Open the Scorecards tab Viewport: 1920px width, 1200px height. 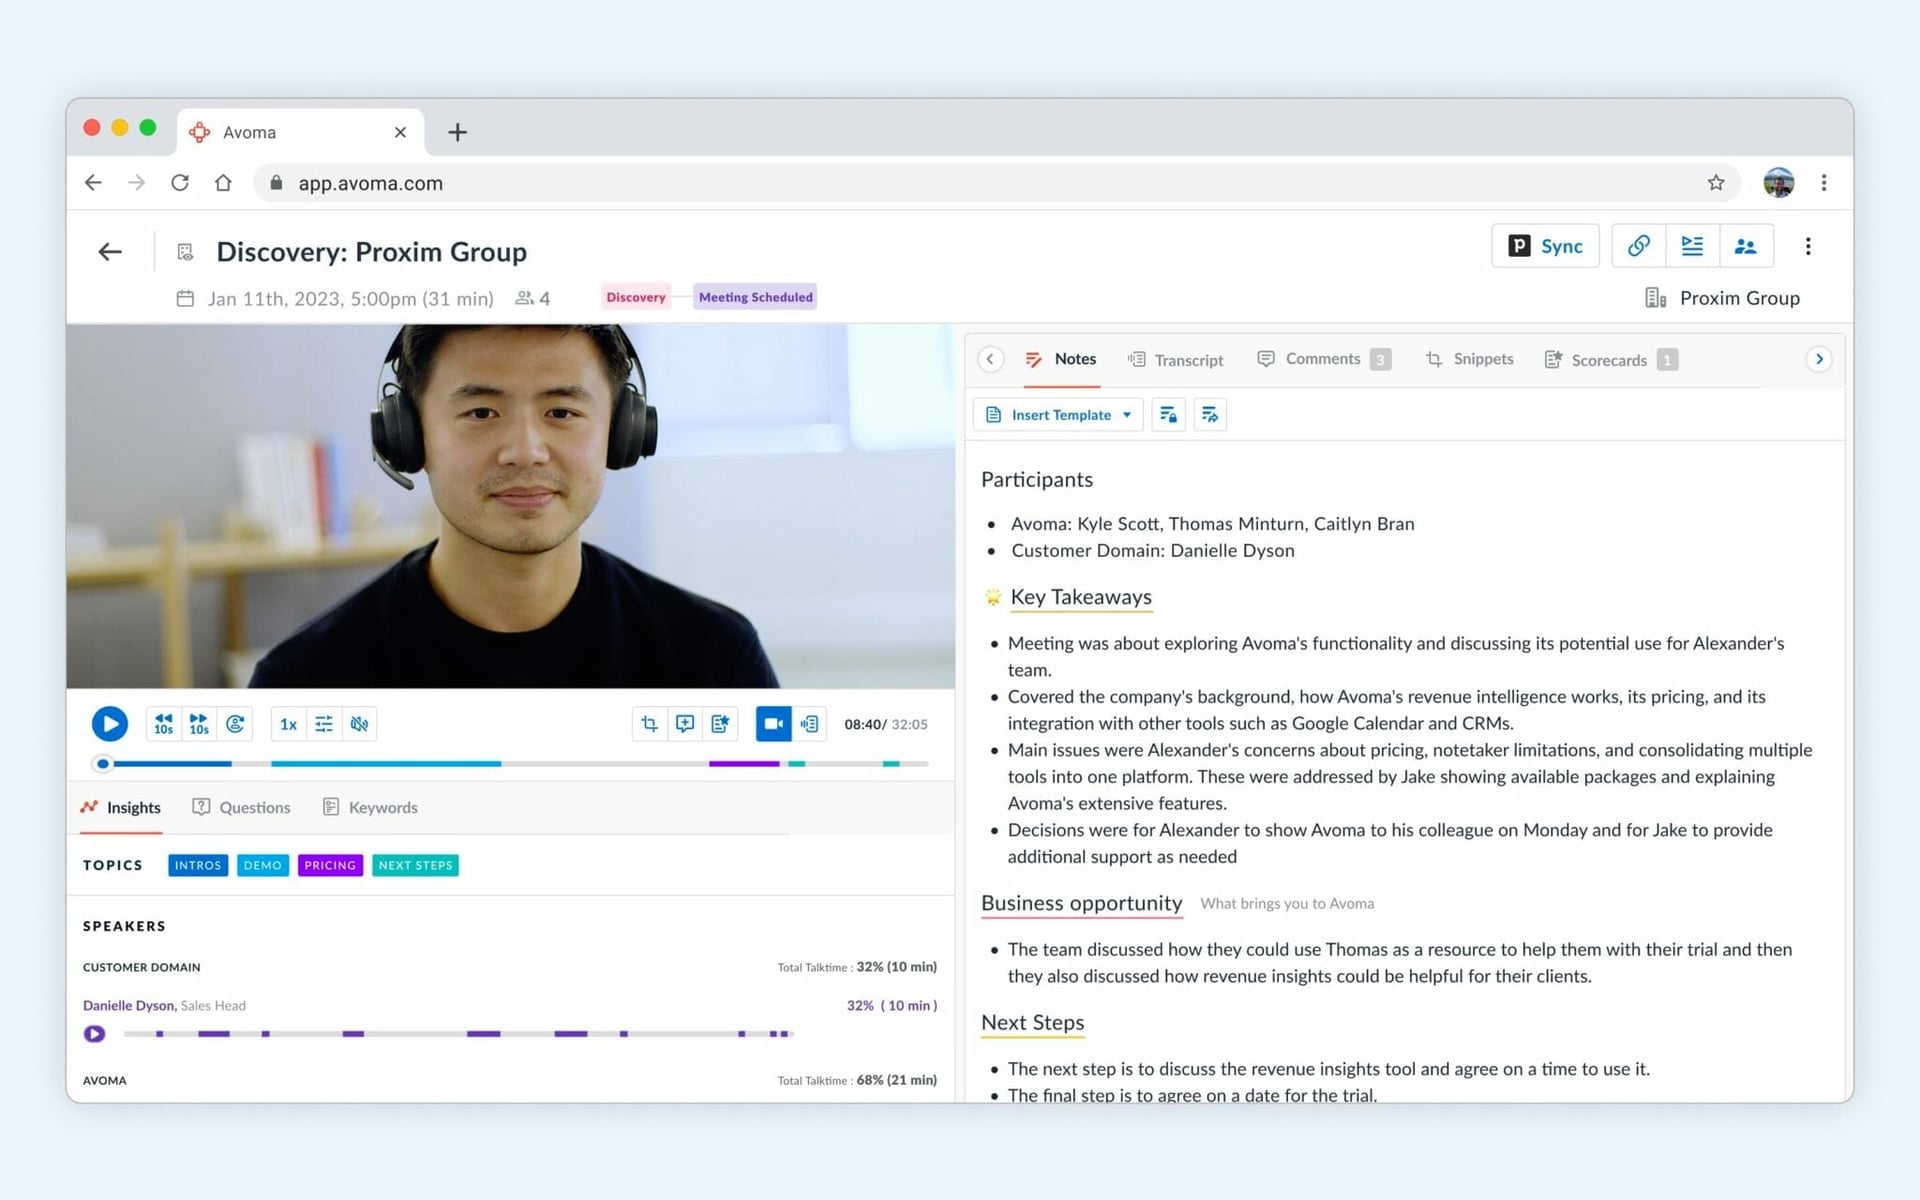pos(1611,360)
